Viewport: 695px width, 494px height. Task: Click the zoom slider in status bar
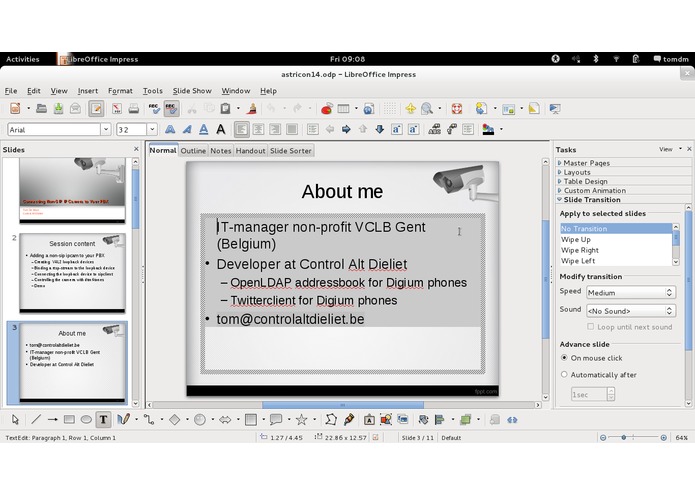[x=633, y=437]
